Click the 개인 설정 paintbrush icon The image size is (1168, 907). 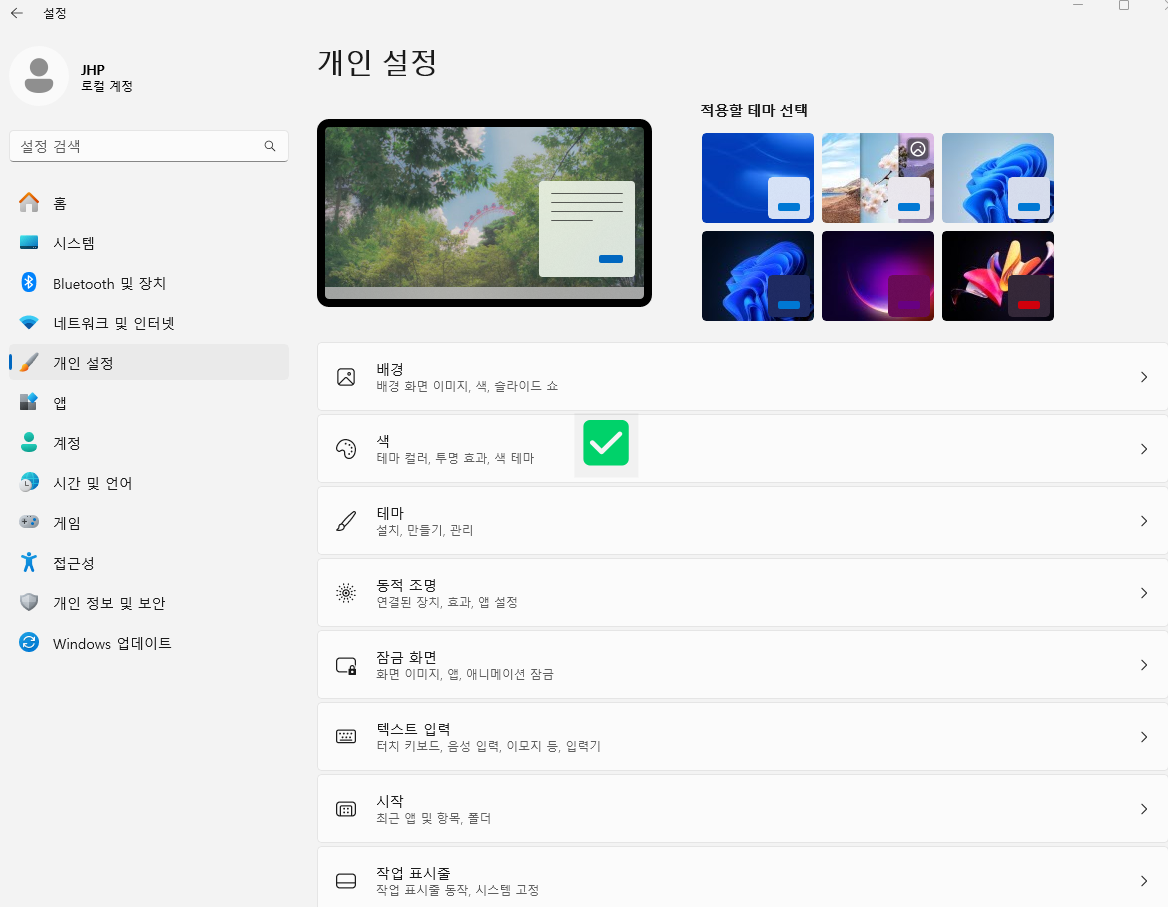point(29,363)
